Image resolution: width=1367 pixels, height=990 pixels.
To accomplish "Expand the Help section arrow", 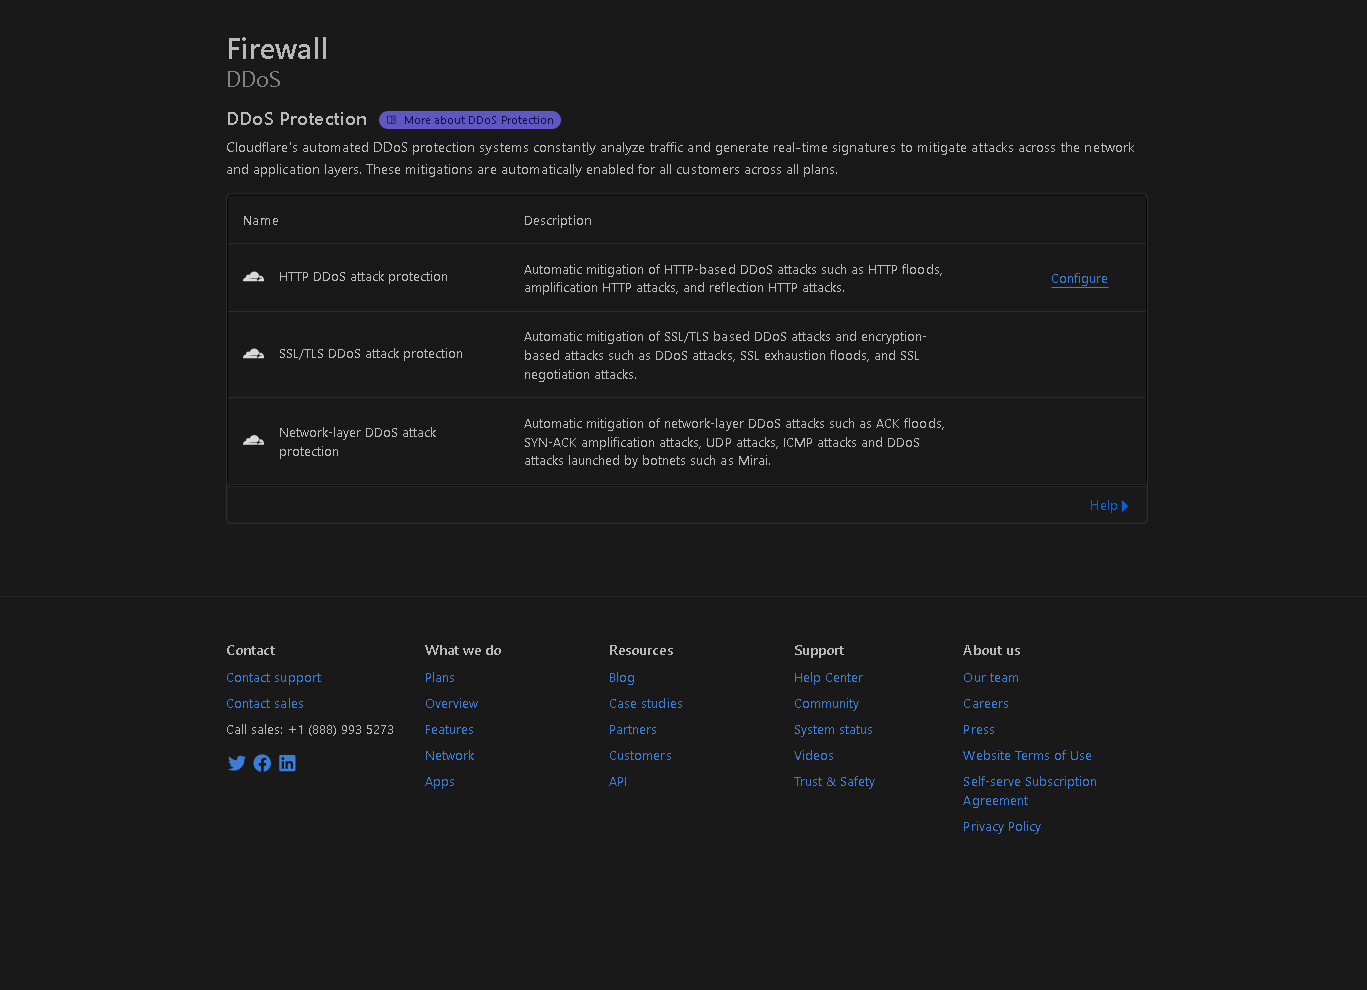I will coord(1125,506).
